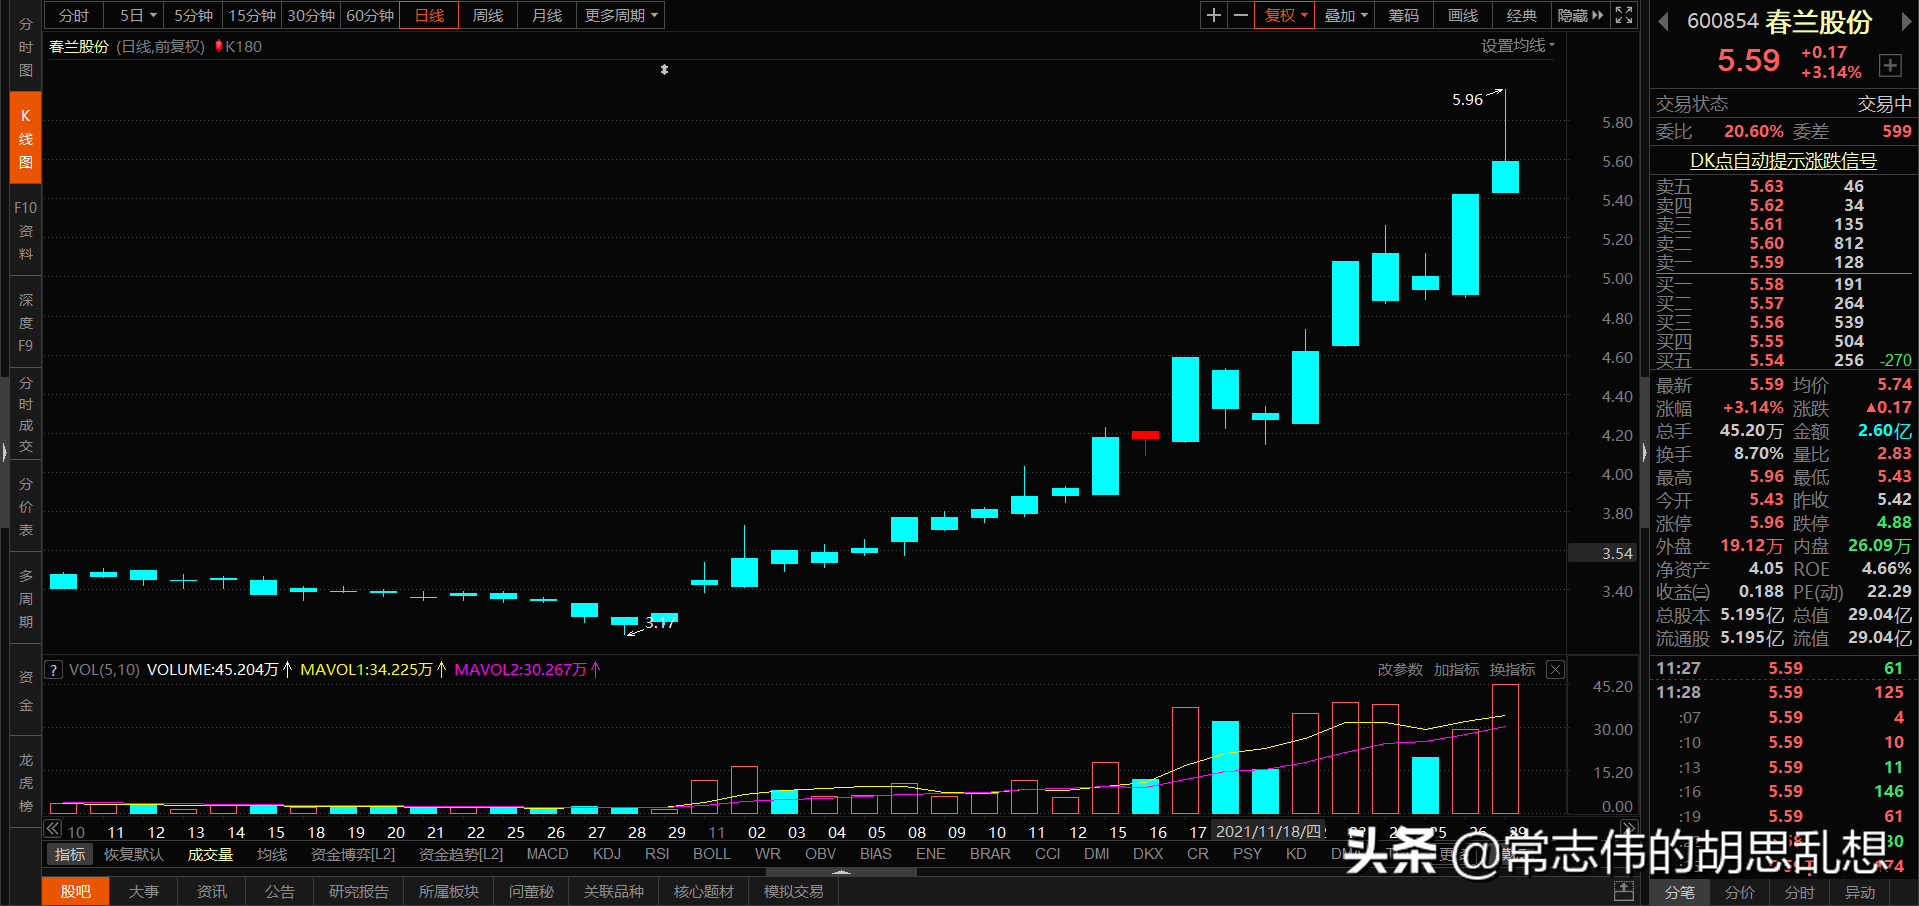Open the 筹码 chip distribution tool
This screenshot has height=906, width=1919.
pos(1403,15)
